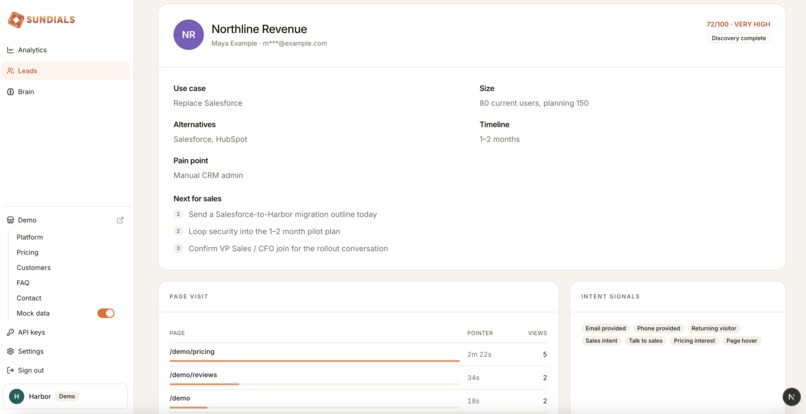Click the /demo progress bar
The image size is (806, 414).
315,407
